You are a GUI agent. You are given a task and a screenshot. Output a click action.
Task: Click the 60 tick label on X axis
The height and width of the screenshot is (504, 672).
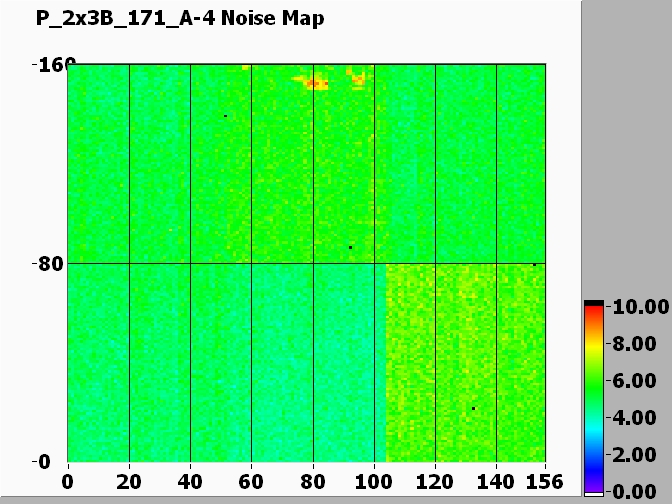[x=251, y=481]
